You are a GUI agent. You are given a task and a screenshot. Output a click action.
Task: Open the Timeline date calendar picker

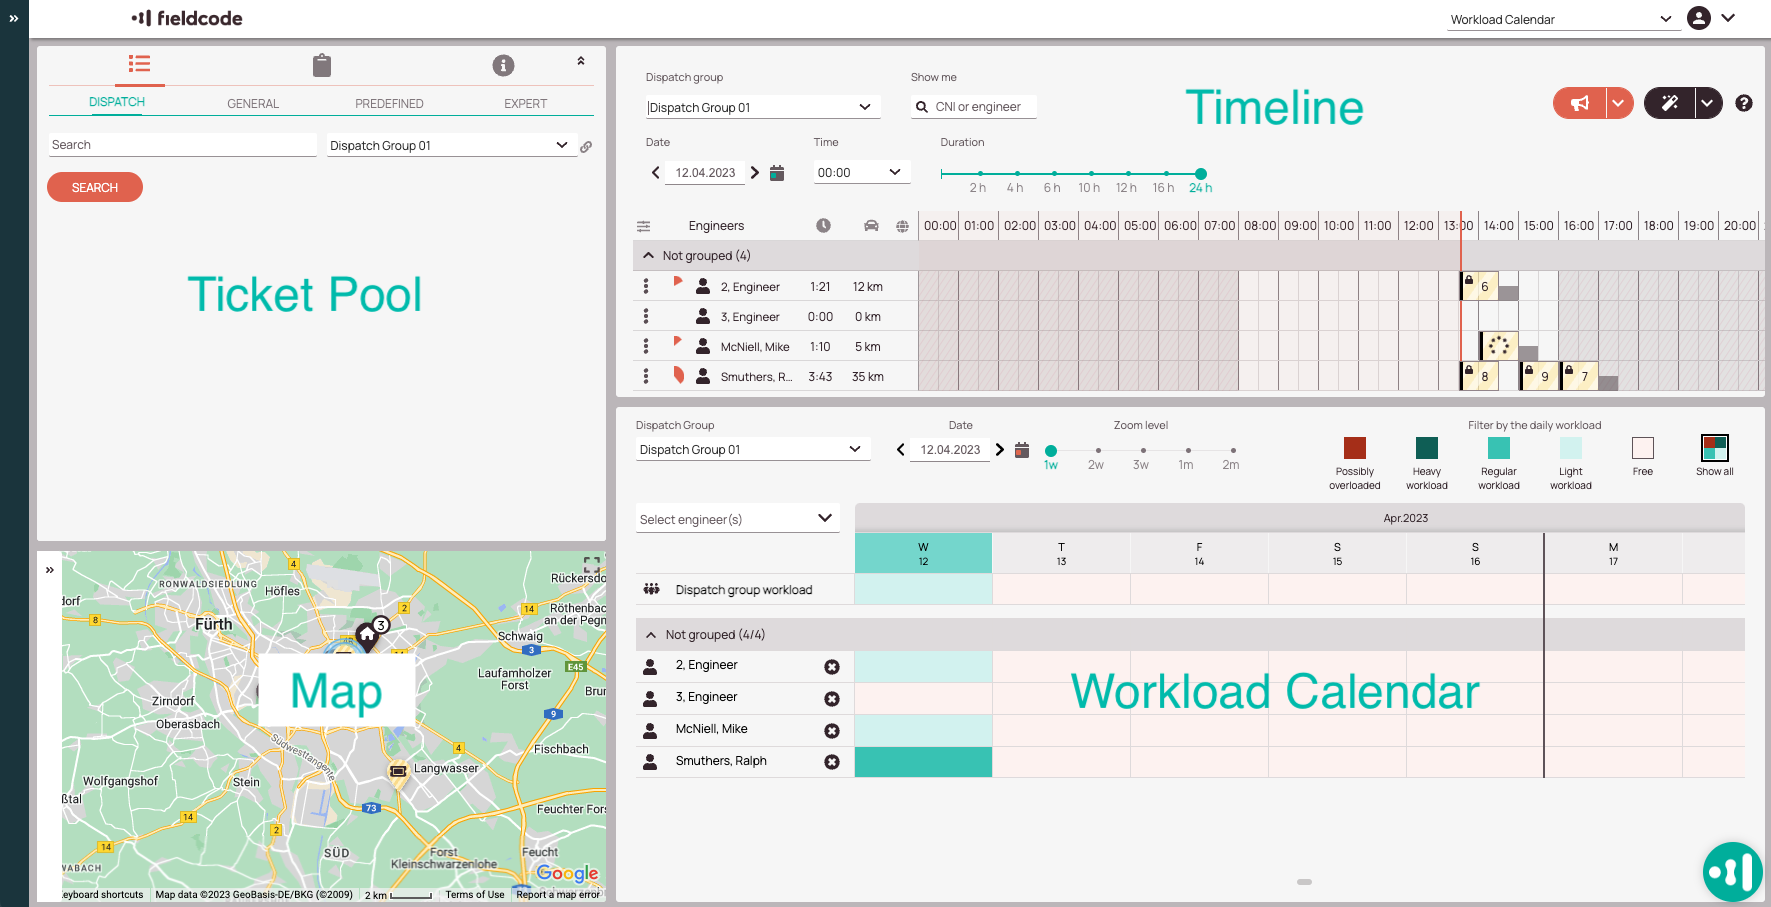tap(777, 173)
